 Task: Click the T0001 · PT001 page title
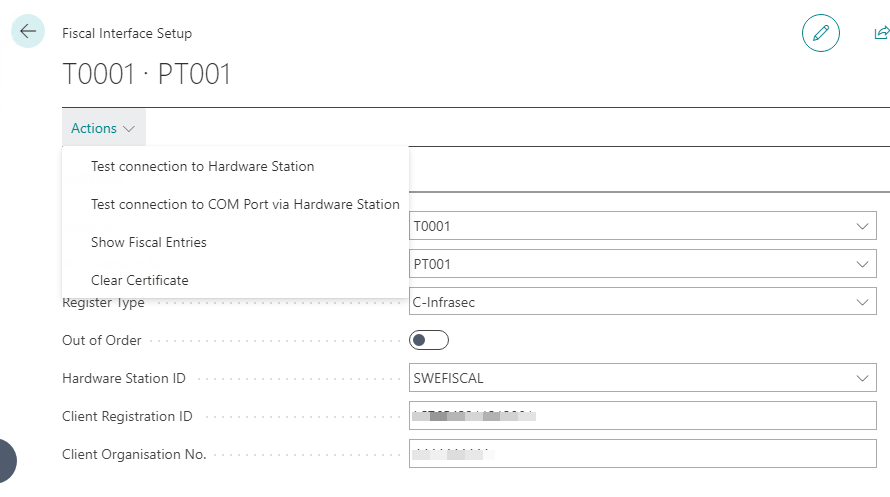coord(146,74)
